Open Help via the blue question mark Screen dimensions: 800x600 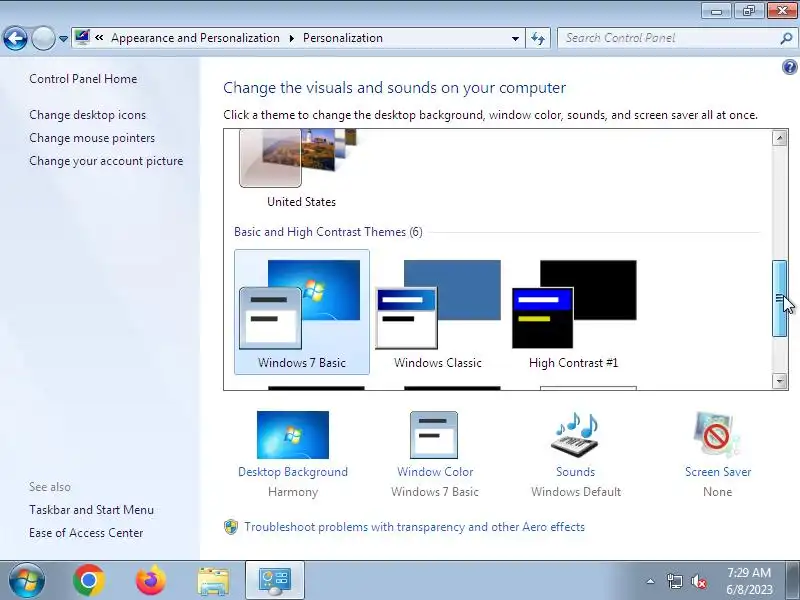point(789,67)
